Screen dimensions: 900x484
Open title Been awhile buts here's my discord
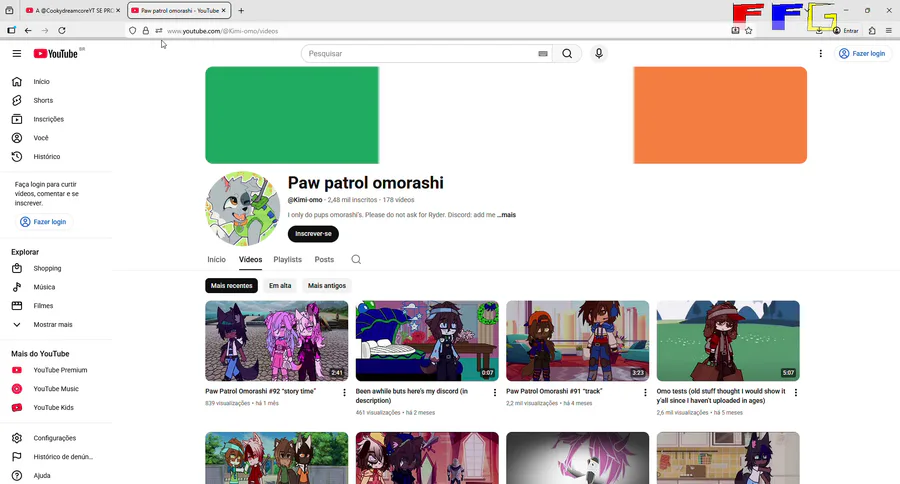click(x=412, y=396)
